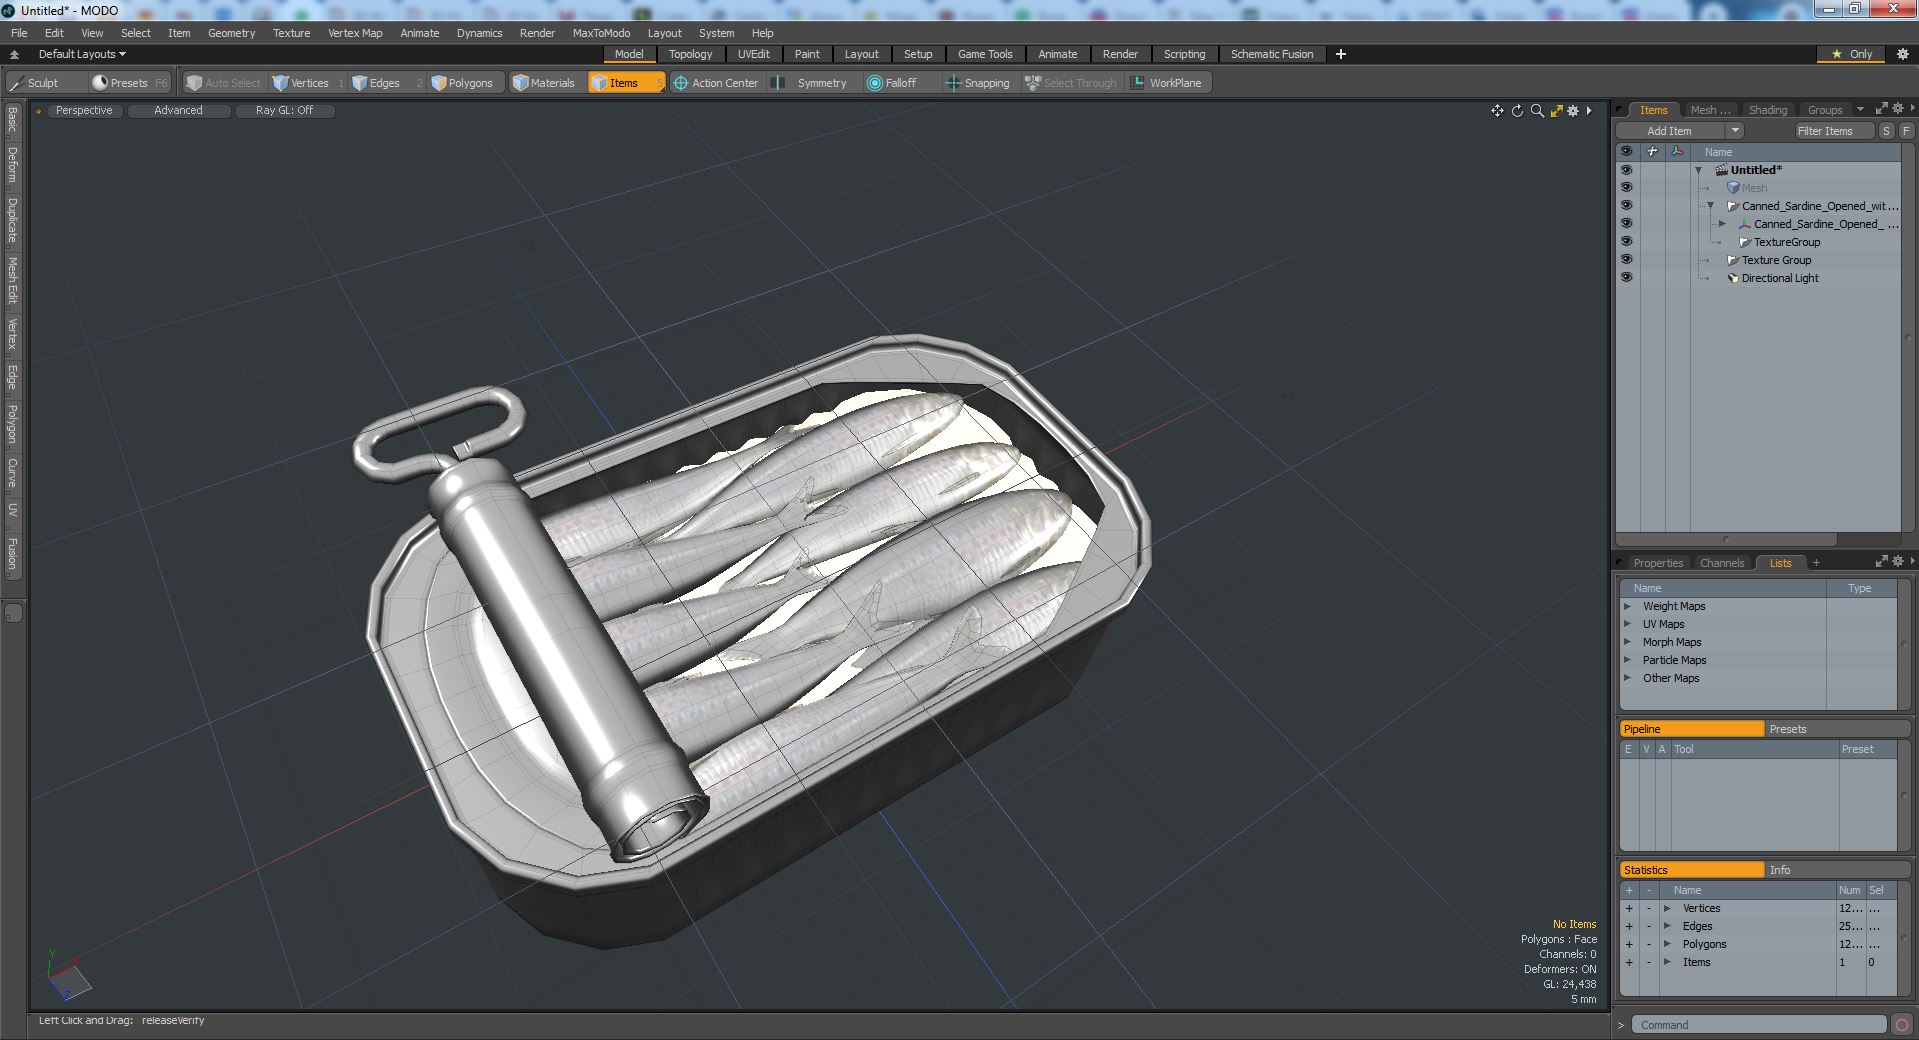Collapse the Untitled scene tree
This screenshot has width=1919, height=1040.
pyautogui.click(x=1698, y=170)
